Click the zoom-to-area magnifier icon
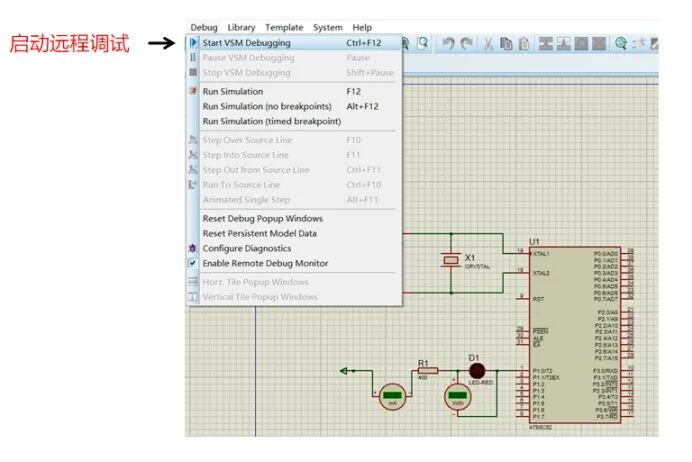This screenshot has width=692, height=462. [x=423, y=43]
